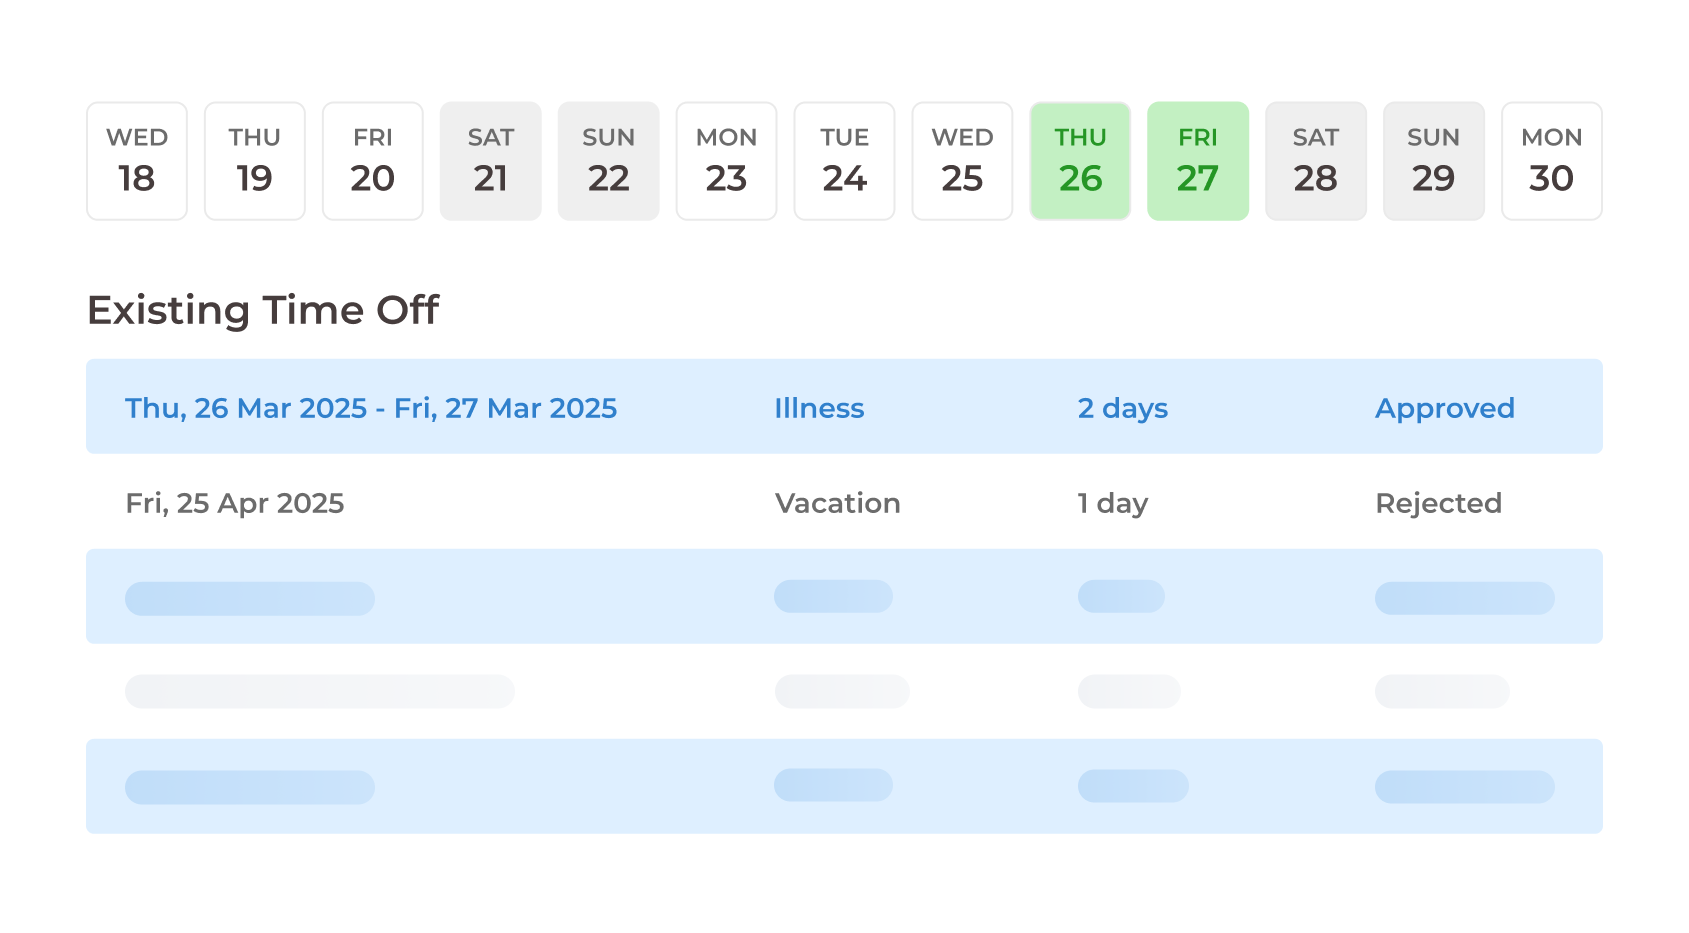Choose Friday 20 in the calendar strip
This screenshot has height=933, width=1689.
[x=373, y=161]
